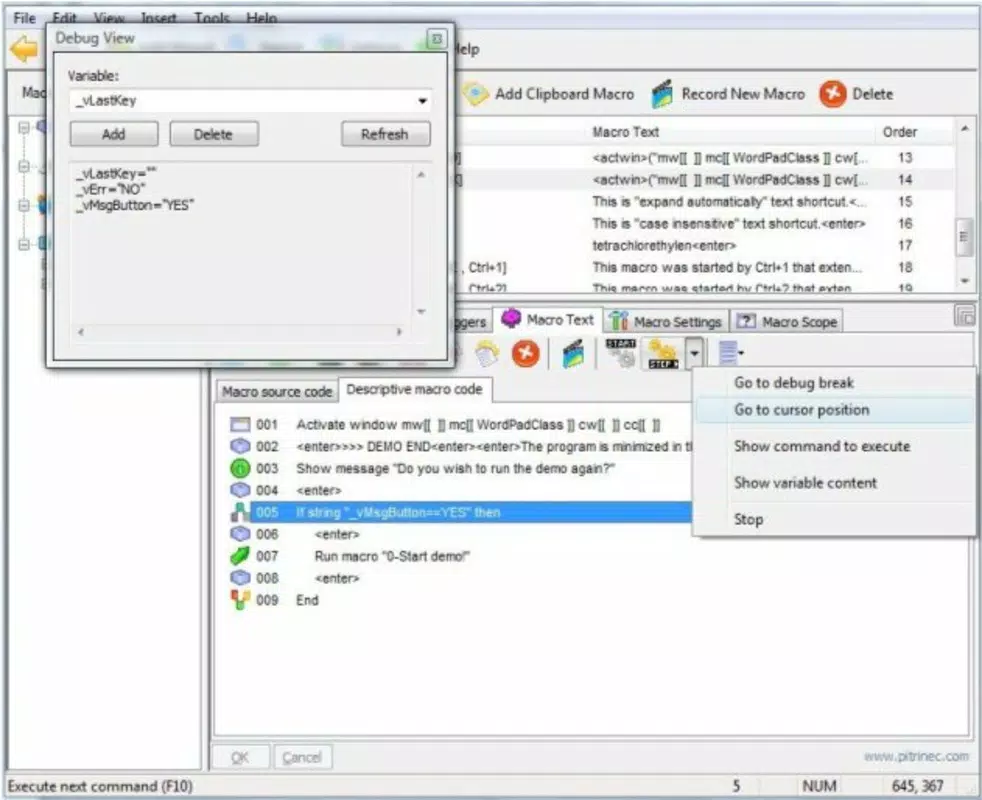Click the Add Clipboard Macro icon
This screenshot has width=982, height=800.
[x=475, y=94]
